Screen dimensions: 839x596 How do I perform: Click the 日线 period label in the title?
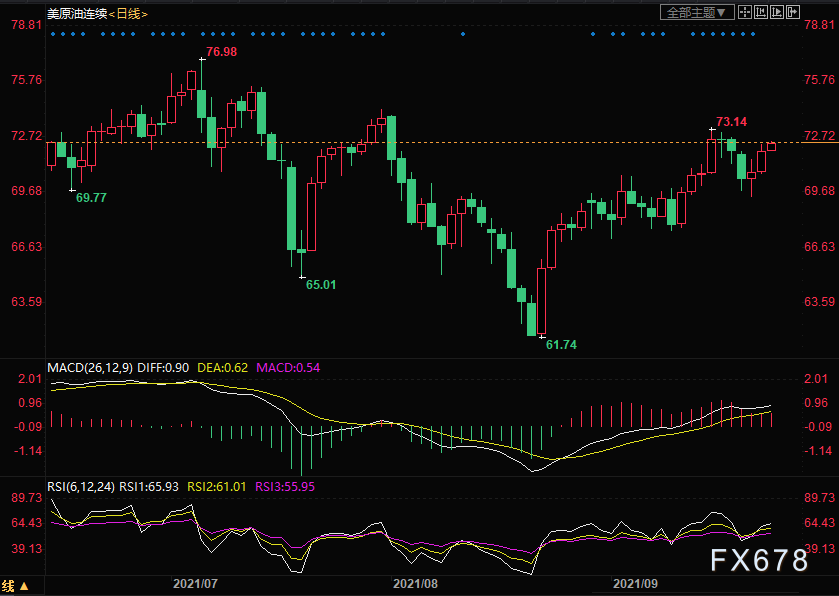click(x=127, y=14)
